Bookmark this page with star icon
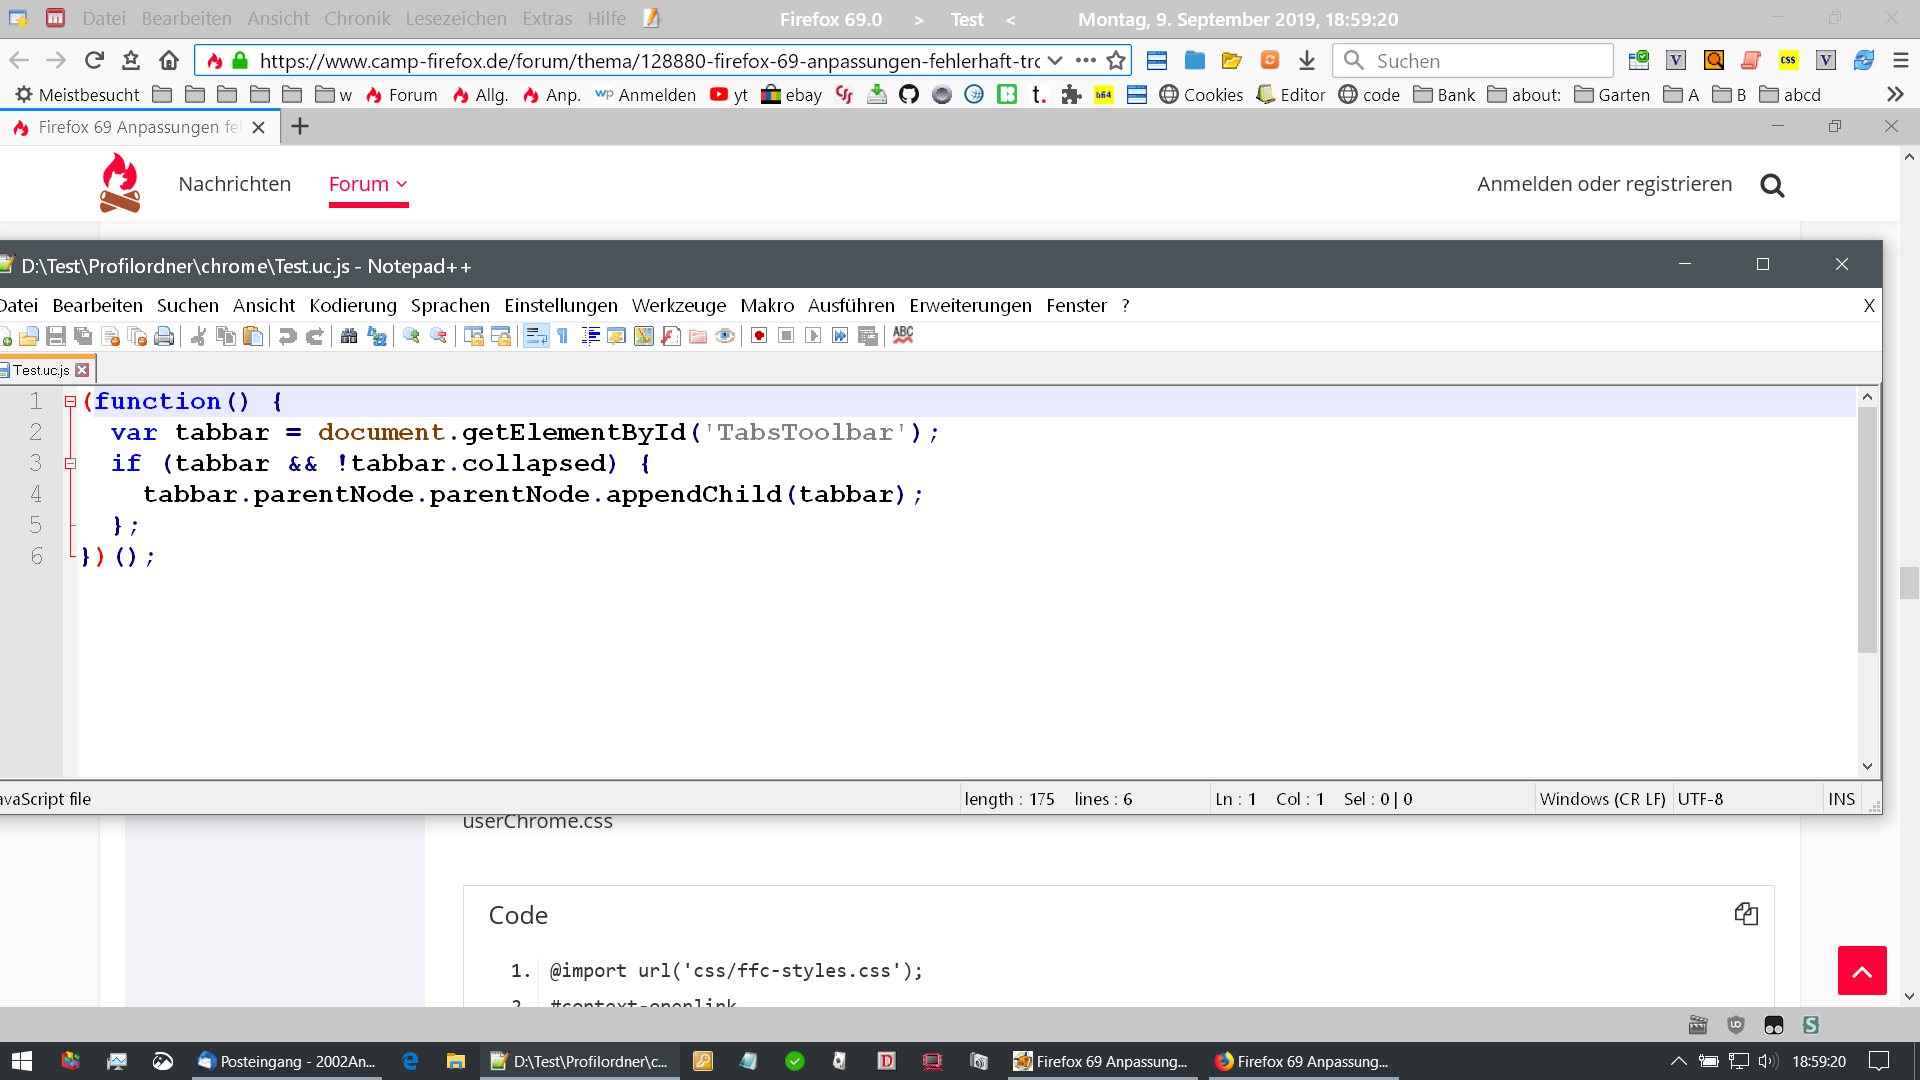The width and height of the screenshot is (1920, 1080). click(1116, 61)
